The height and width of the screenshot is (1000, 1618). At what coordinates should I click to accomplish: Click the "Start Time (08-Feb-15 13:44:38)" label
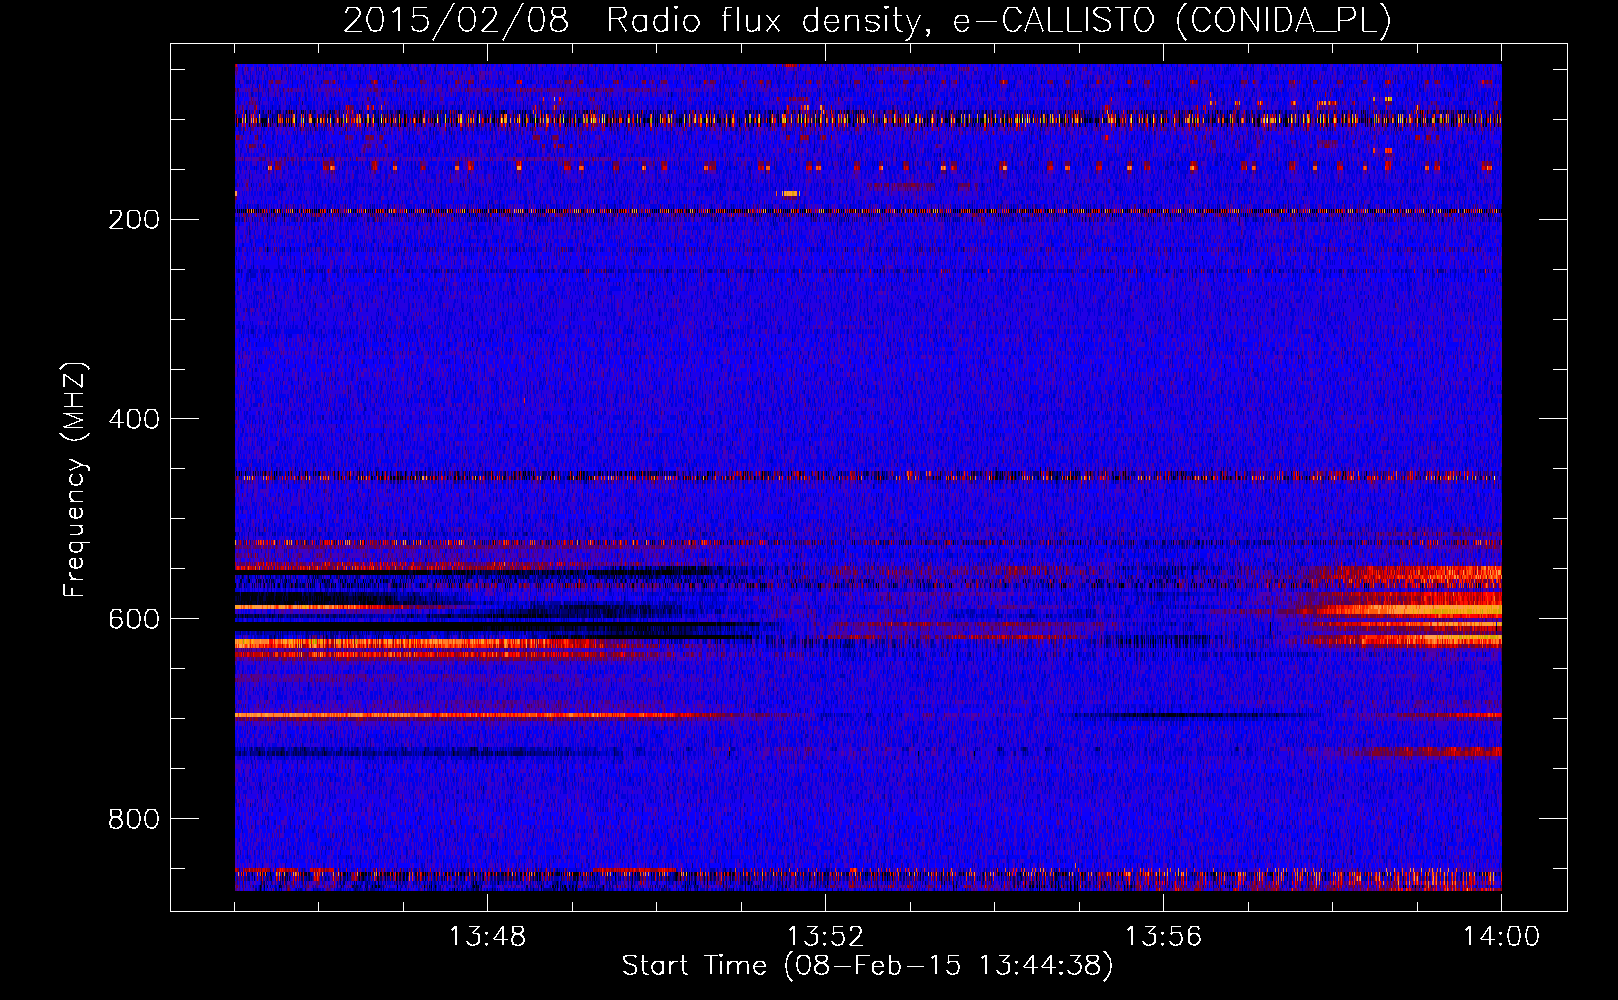pyautogui.click(x=867, y=966)
